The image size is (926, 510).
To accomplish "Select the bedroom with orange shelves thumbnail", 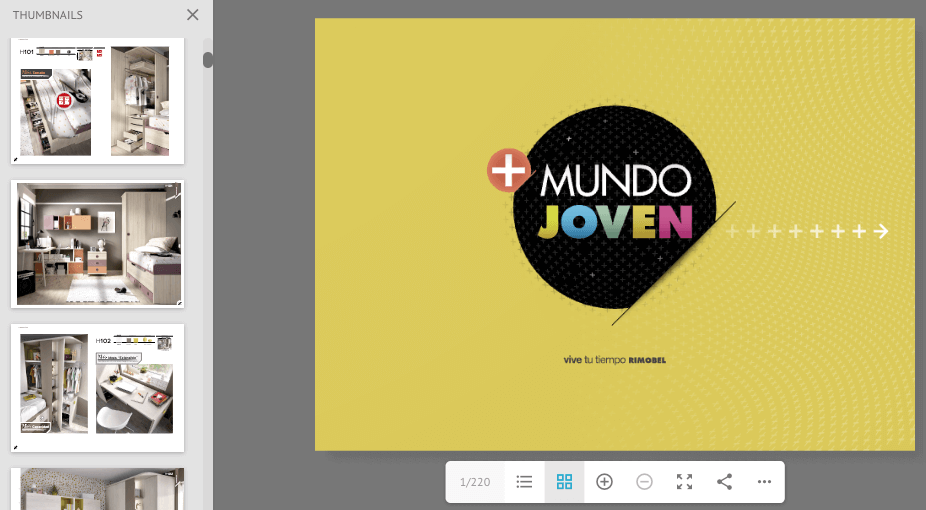I will click(x=97, y=244).
